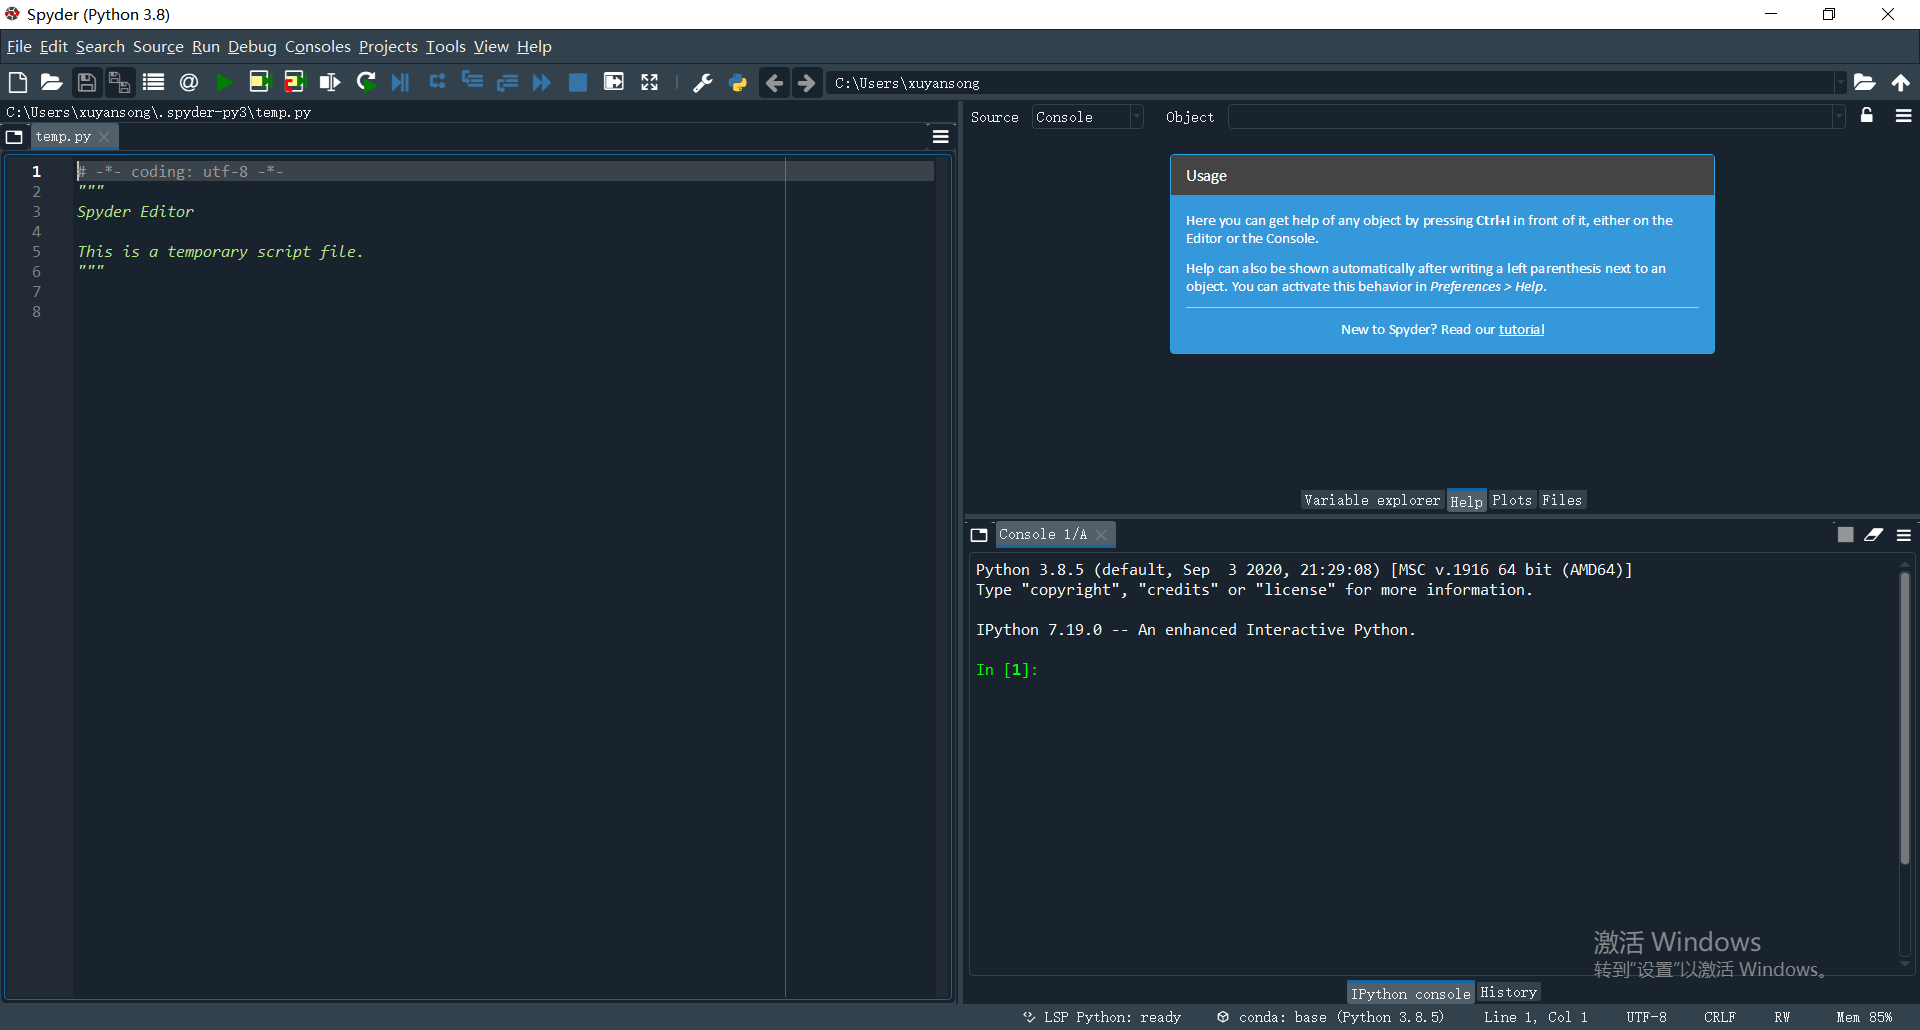Run selection or current line
Viewport: 1920px width, 1030px height.
click(329, 82)
